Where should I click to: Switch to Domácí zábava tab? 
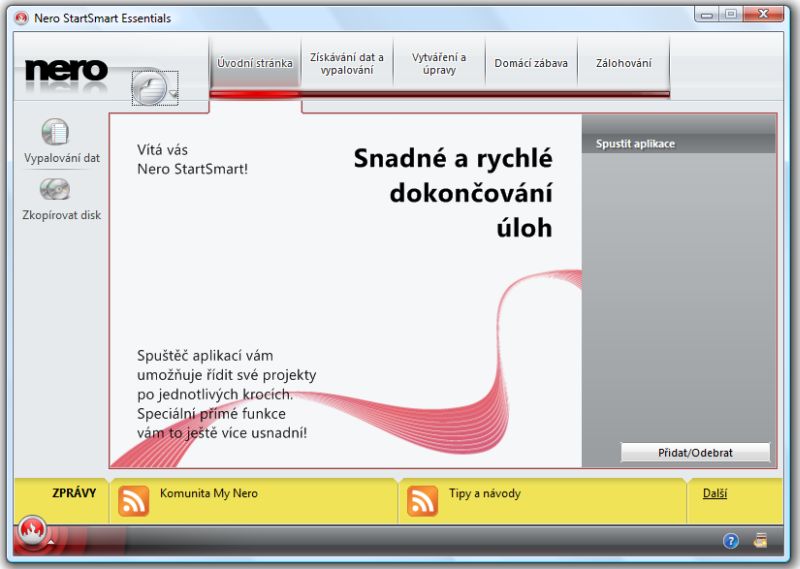[x=531, y=63]
